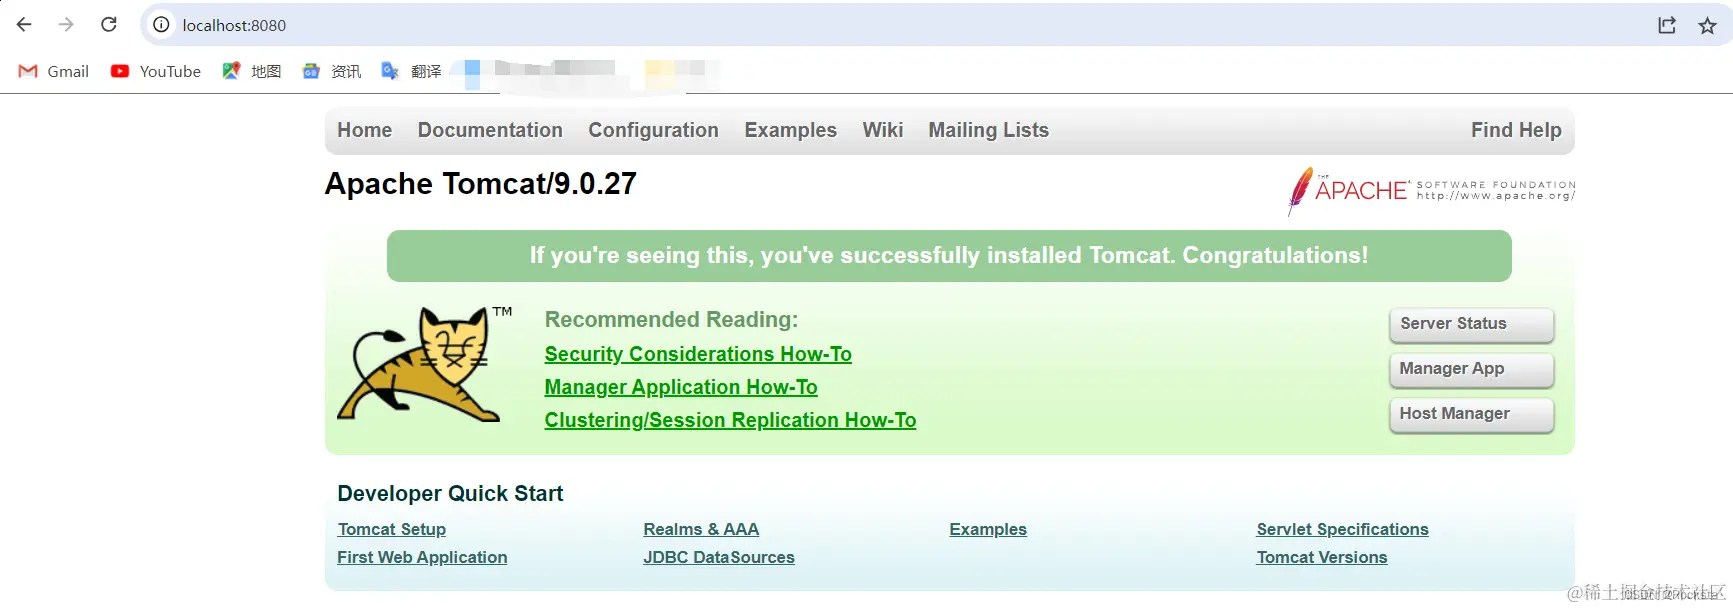The width and height of the screenshot is (1733, 609).
Task: Open the Mailing Lists menu item
Action: (988, 130)
